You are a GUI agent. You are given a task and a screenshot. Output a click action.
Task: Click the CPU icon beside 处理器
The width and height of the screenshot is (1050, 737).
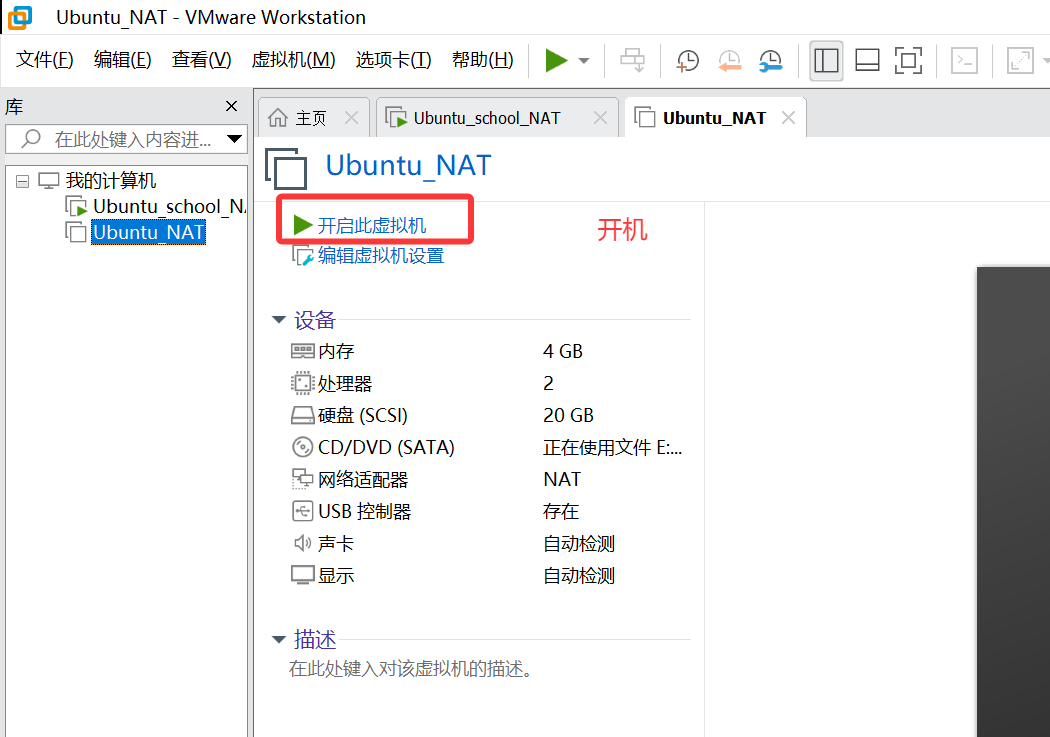pos(303,383)
